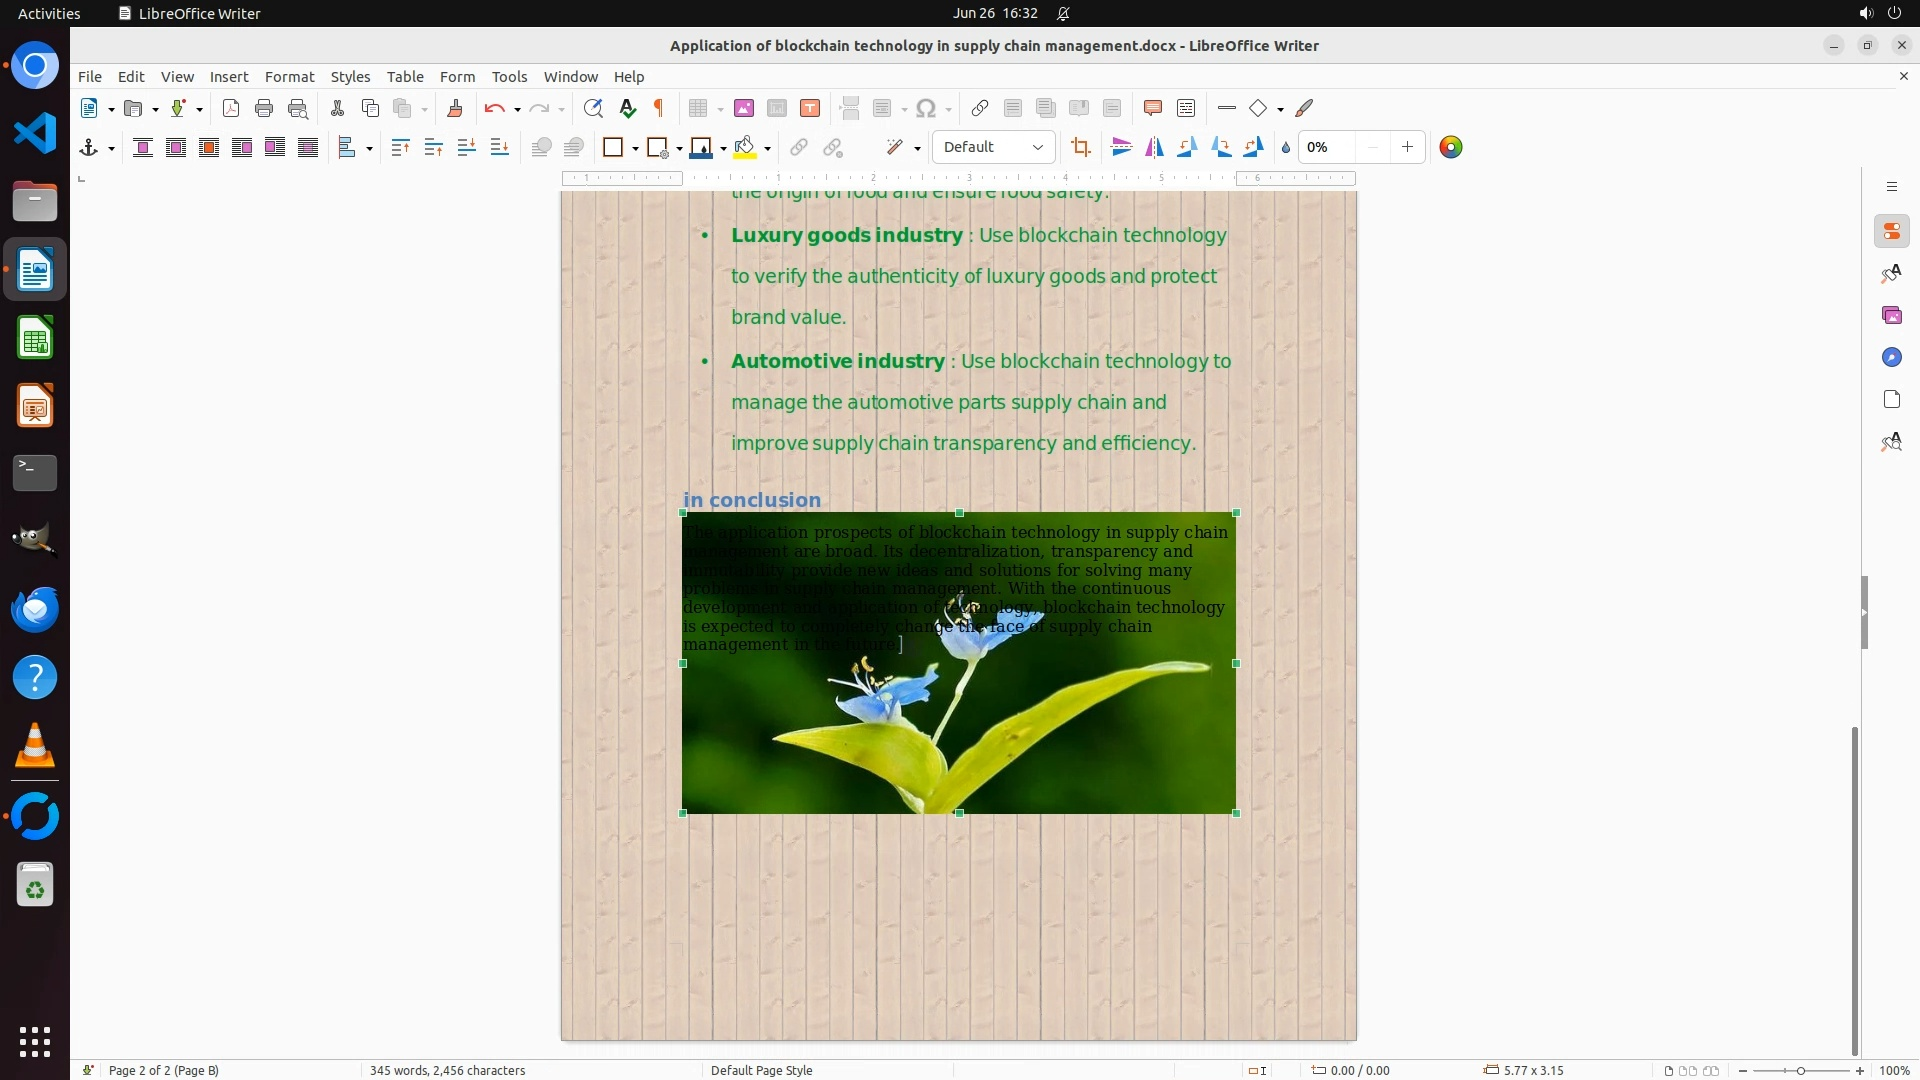1920x1080 pixels.
Task: Open the Styles menu
Action: (350, 76)
